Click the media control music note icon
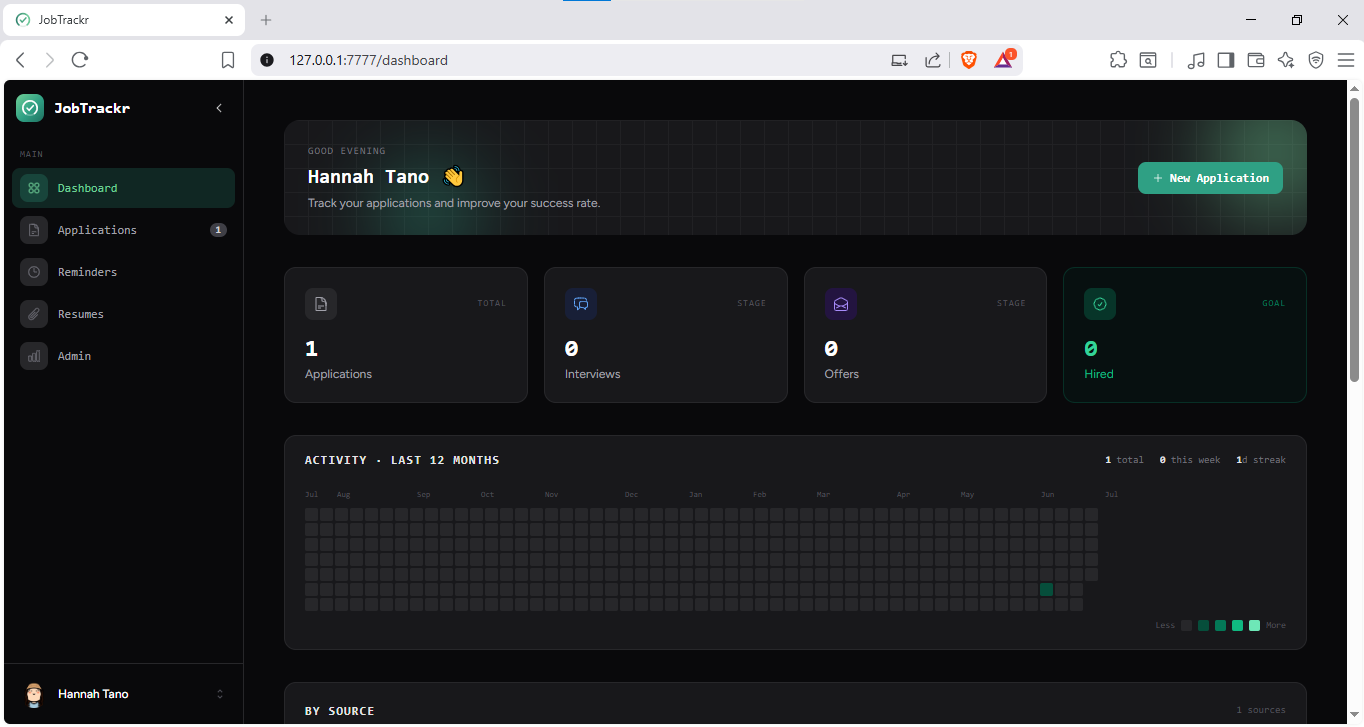Image resolution: width=1364 pixels, height=727 pixels. 1195,60
